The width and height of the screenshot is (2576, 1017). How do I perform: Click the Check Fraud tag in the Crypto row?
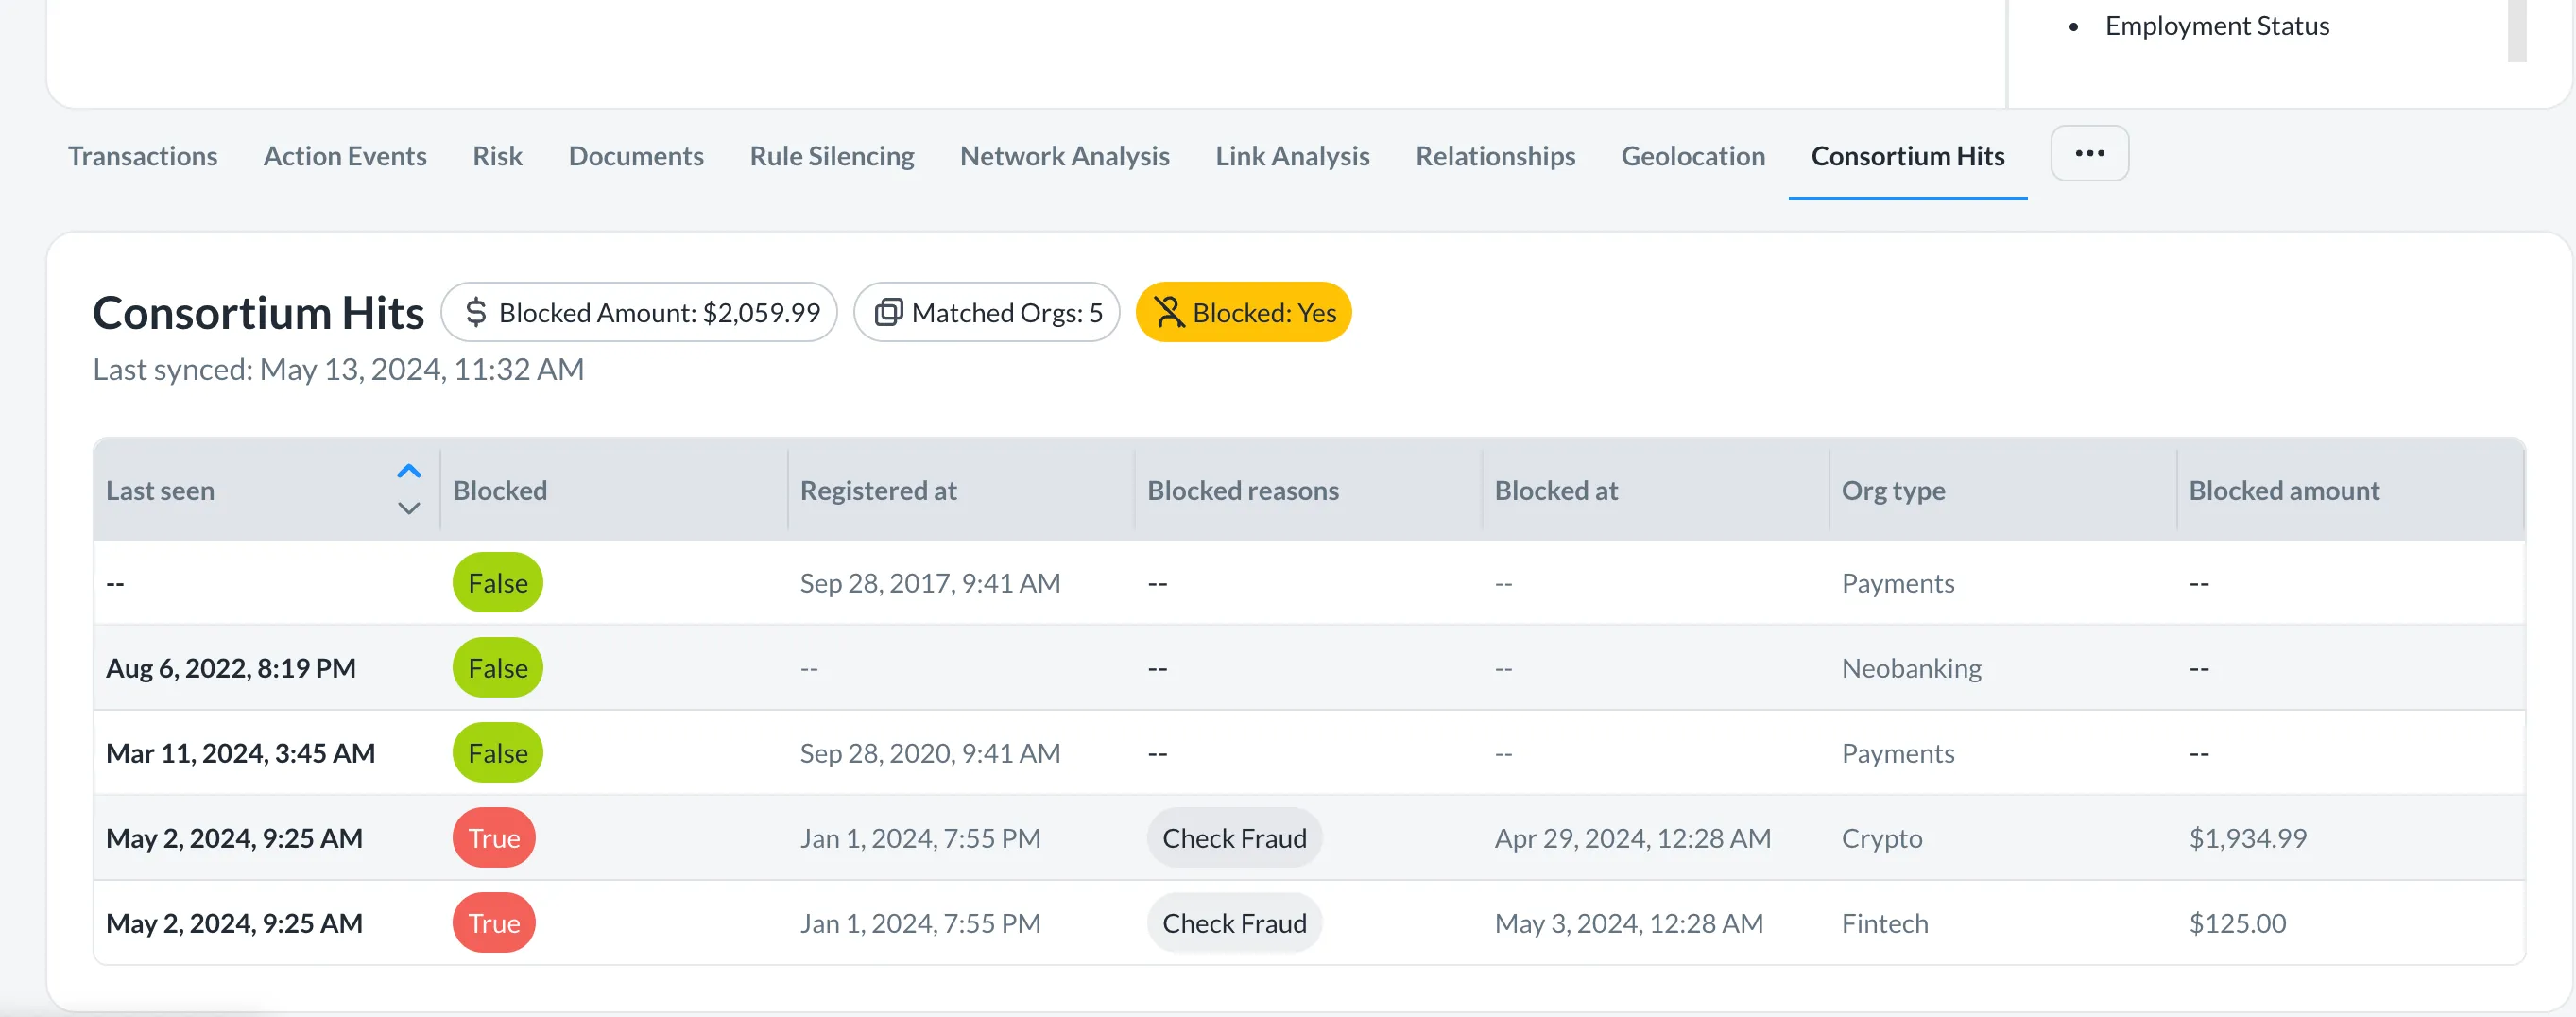pyautogui.click(x=1234, y=837)
